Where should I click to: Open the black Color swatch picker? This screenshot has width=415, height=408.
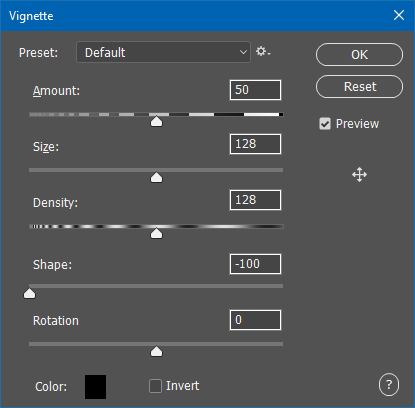95,387
